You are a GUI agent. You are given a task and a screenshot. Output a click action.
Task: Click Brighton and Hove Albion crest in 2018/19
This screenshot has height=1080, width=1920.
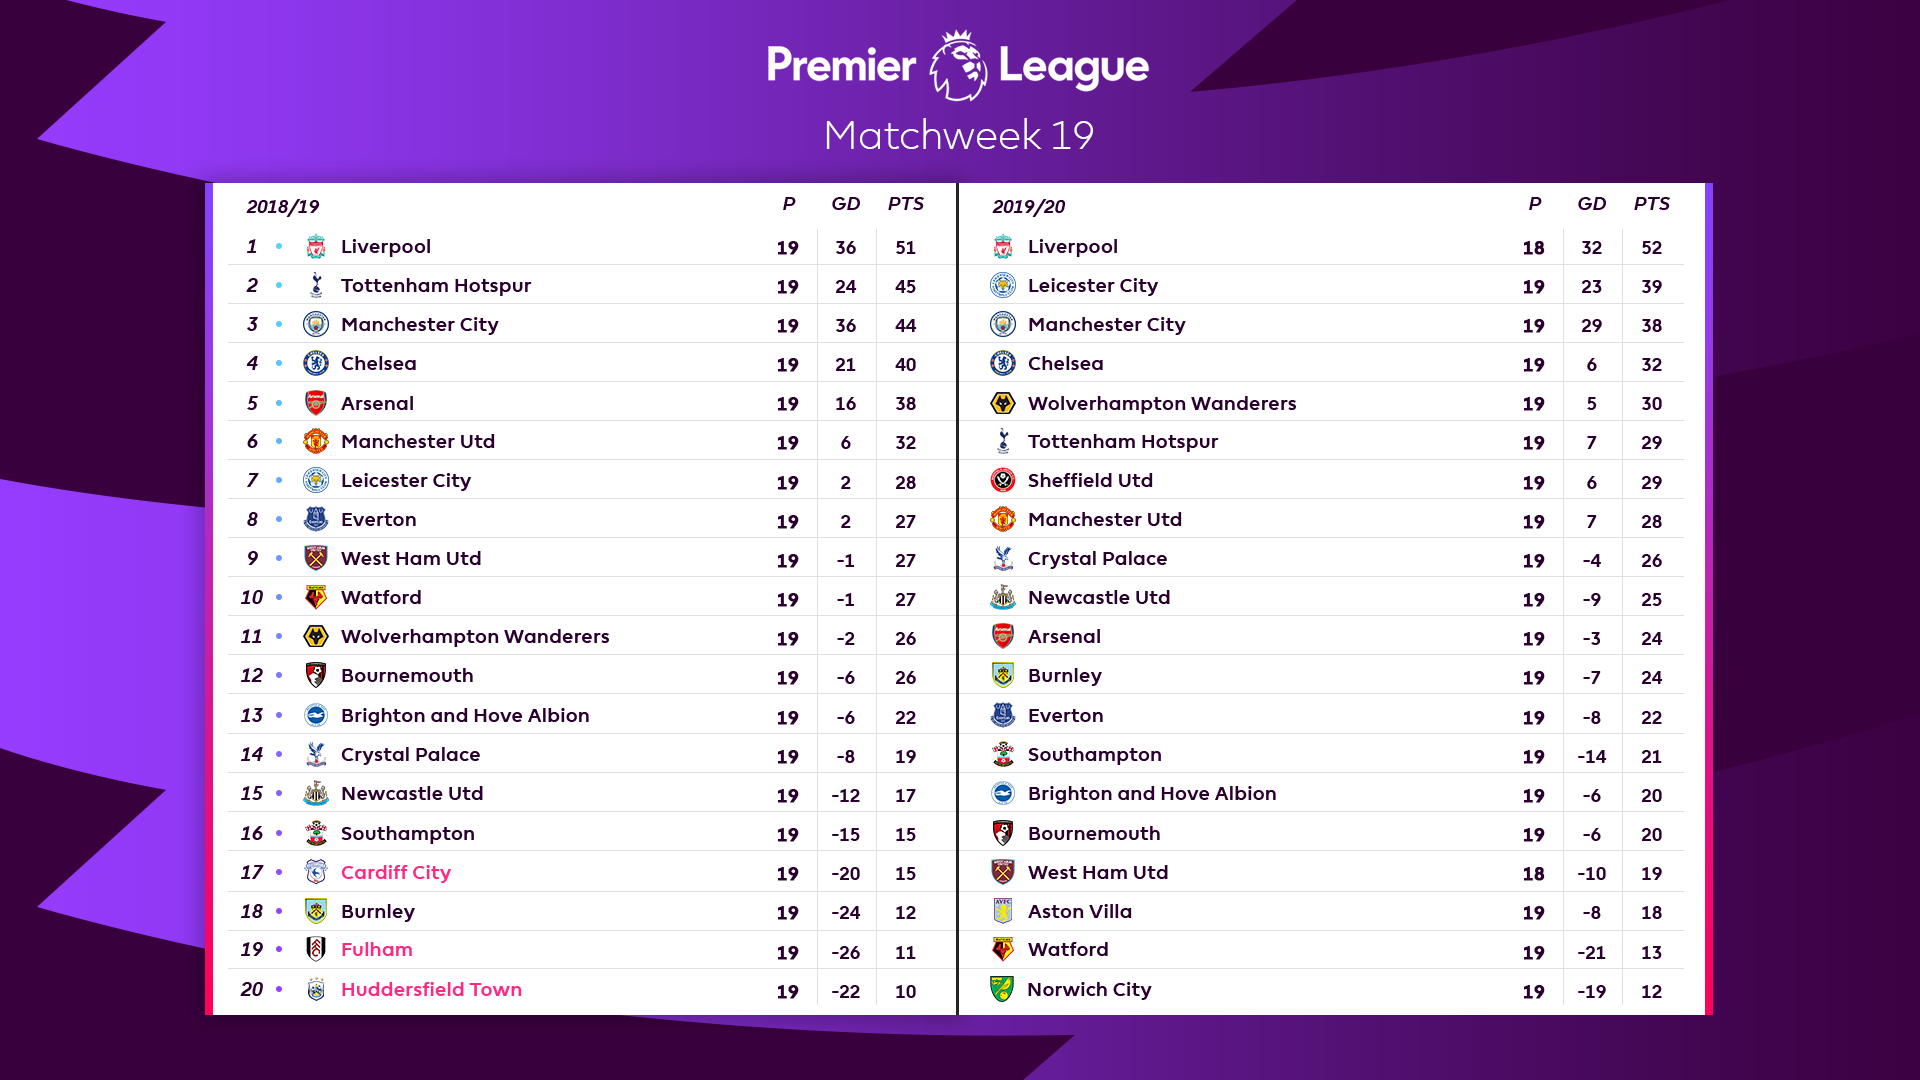click(316, 715)
